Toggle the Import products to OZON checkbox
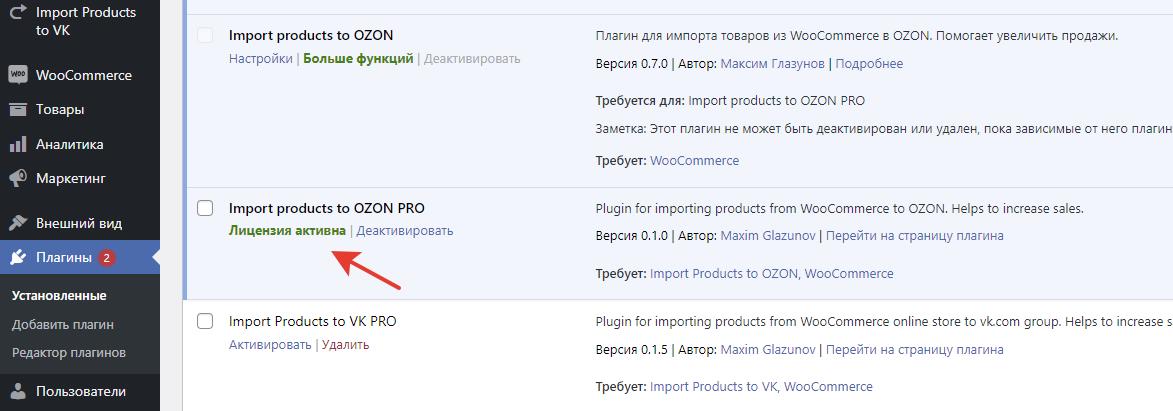The image size is (1173, 411). (205, 35)
